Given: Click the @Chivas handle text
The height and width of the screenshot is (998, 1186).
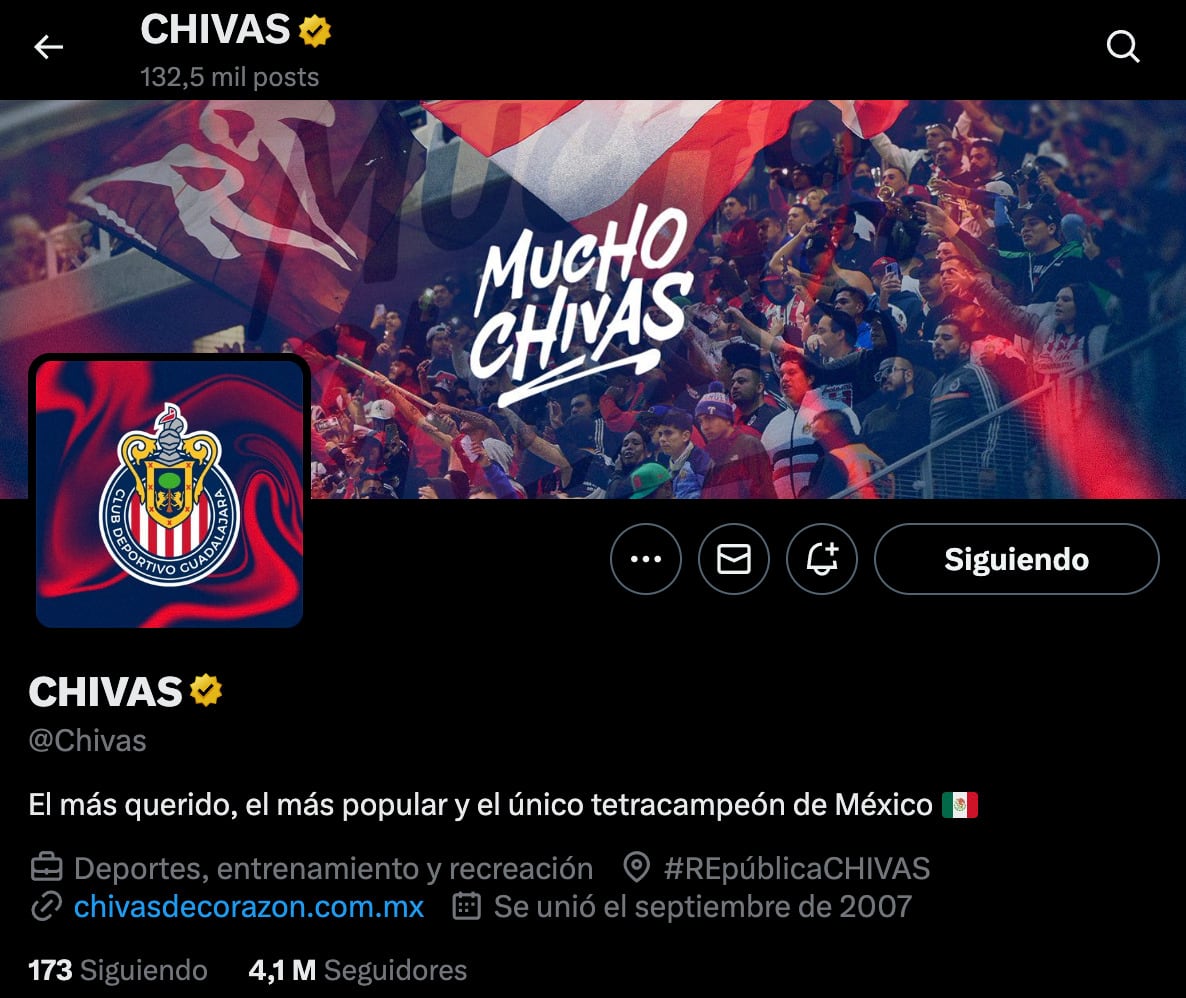Looking at the screenshot, I should pyautogui.click(x=88, y=741).
